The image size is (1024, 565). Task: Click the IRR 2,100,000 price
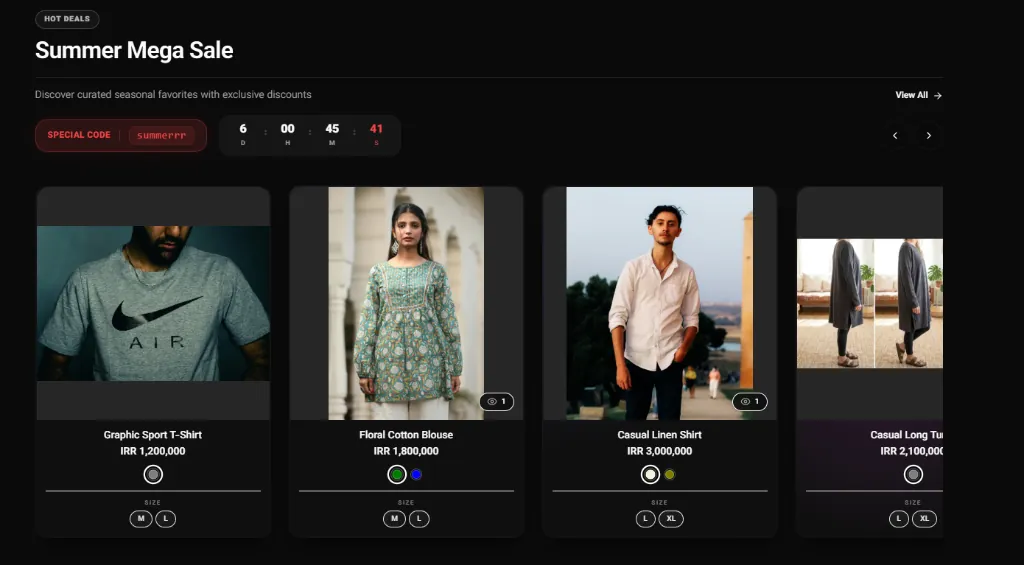coord(912,451)
